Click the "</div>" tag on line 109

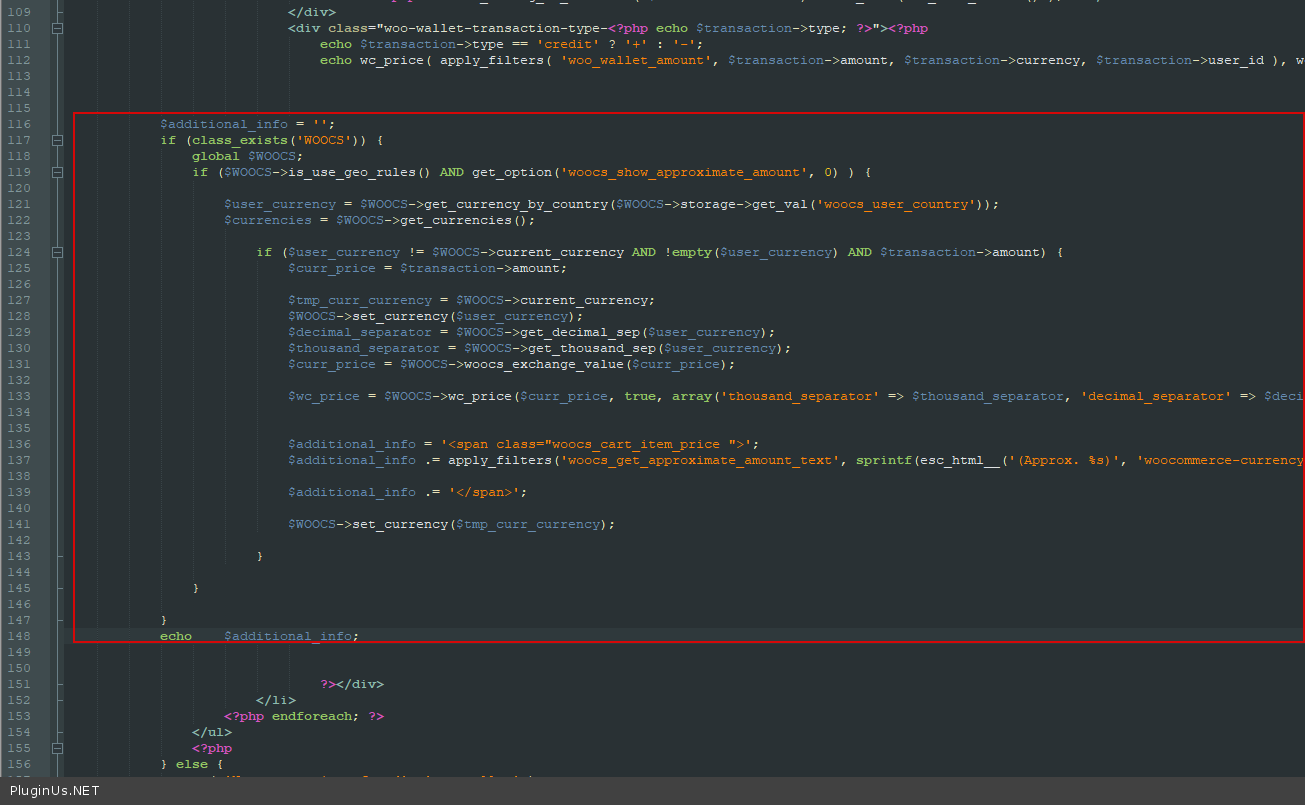click(312, 12)
